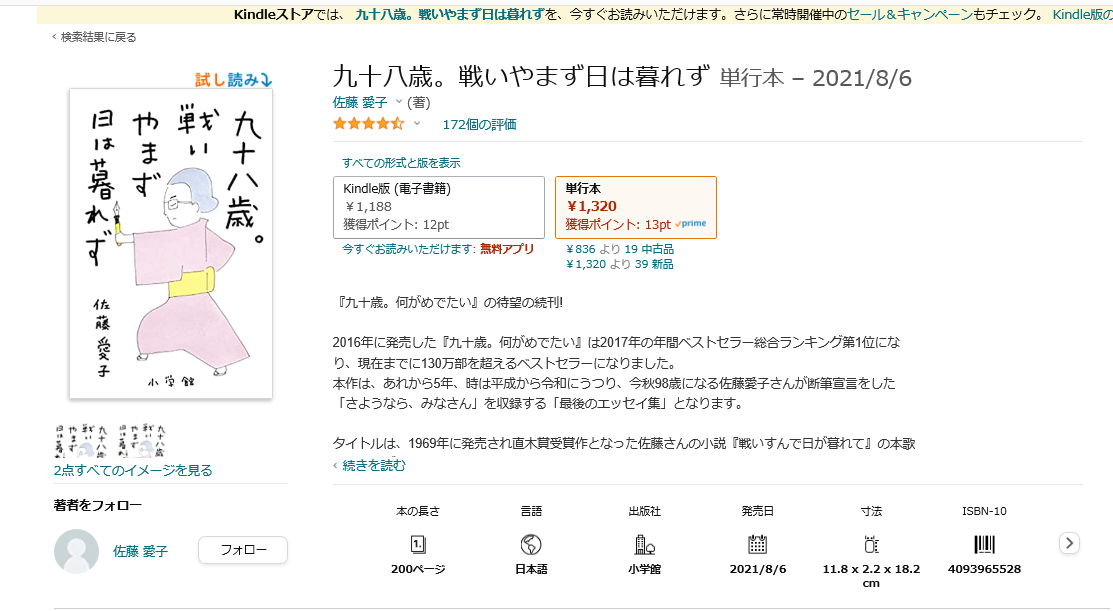This screenshot has width=1113, height=611.
Task: Expand the author 佐藤 愛子 dropdown arrow
Action: tap(399, 102)
